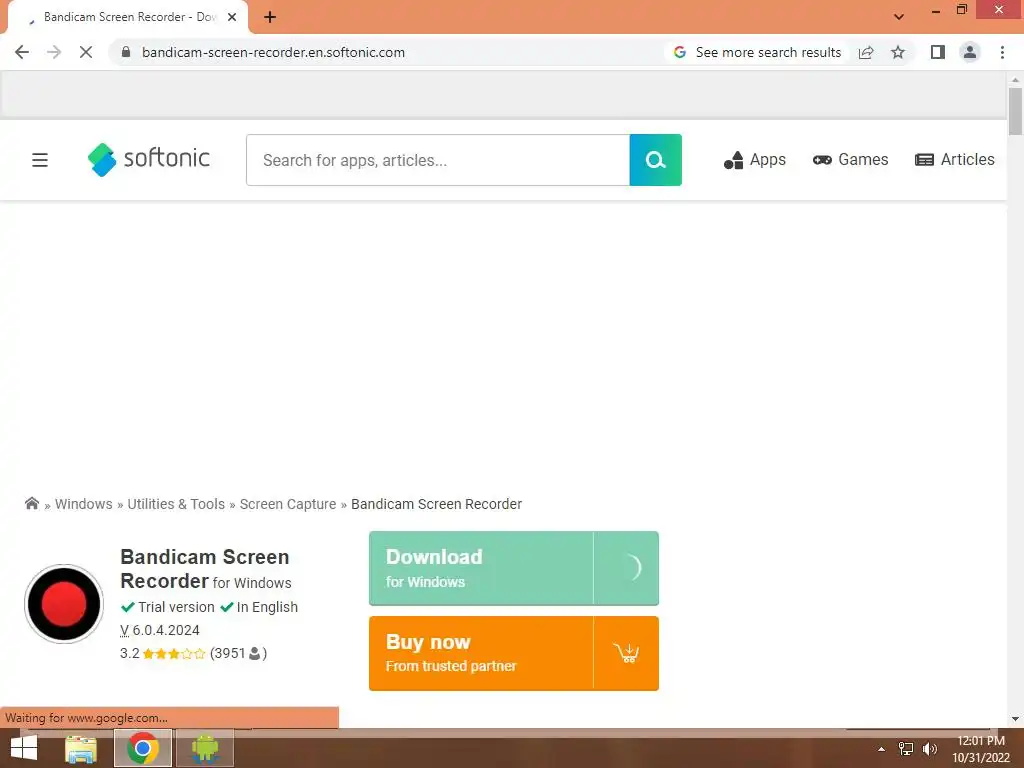
Task: Open a new browser tab
Action: tap(270, 17)
